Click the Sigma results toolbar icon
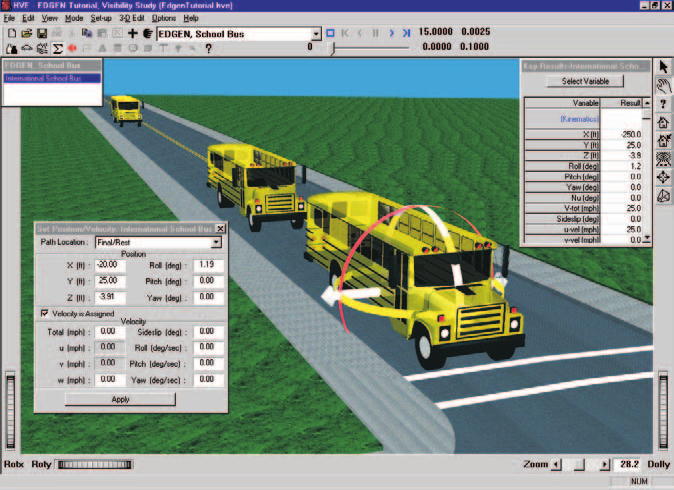 coord(57,49)
